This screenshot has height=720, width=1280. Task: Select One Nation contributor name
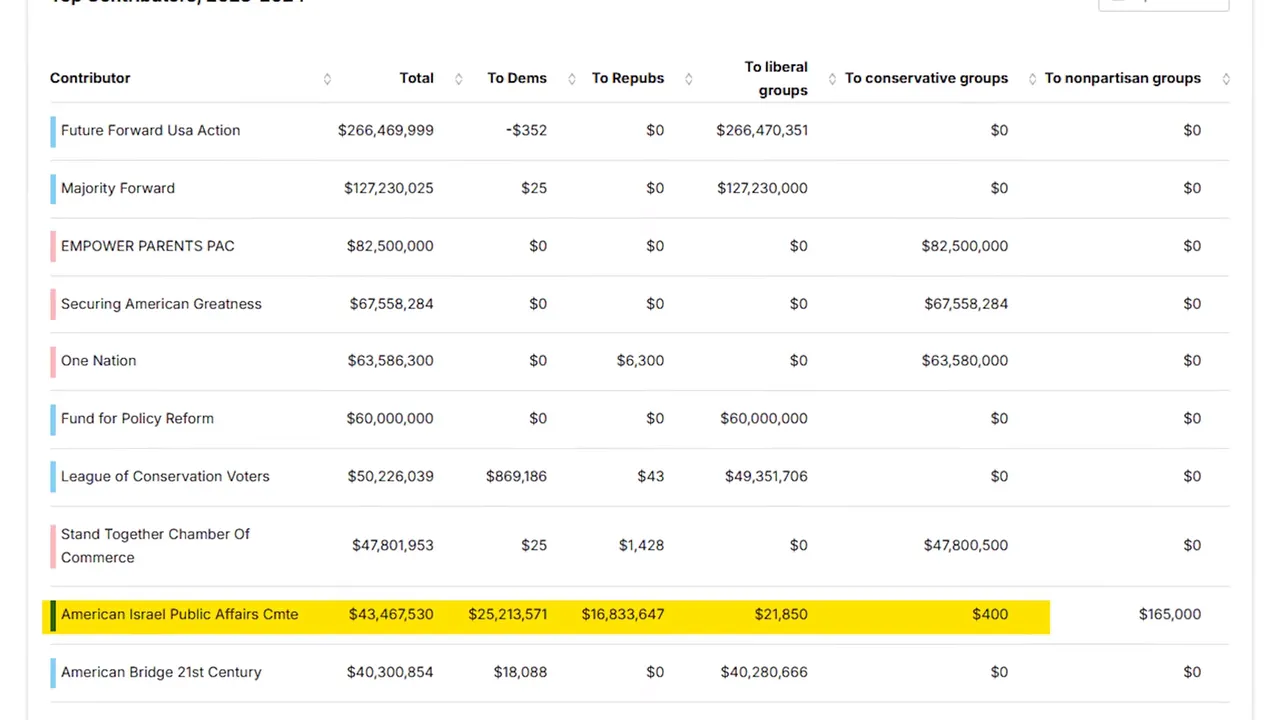pos(98,360)
